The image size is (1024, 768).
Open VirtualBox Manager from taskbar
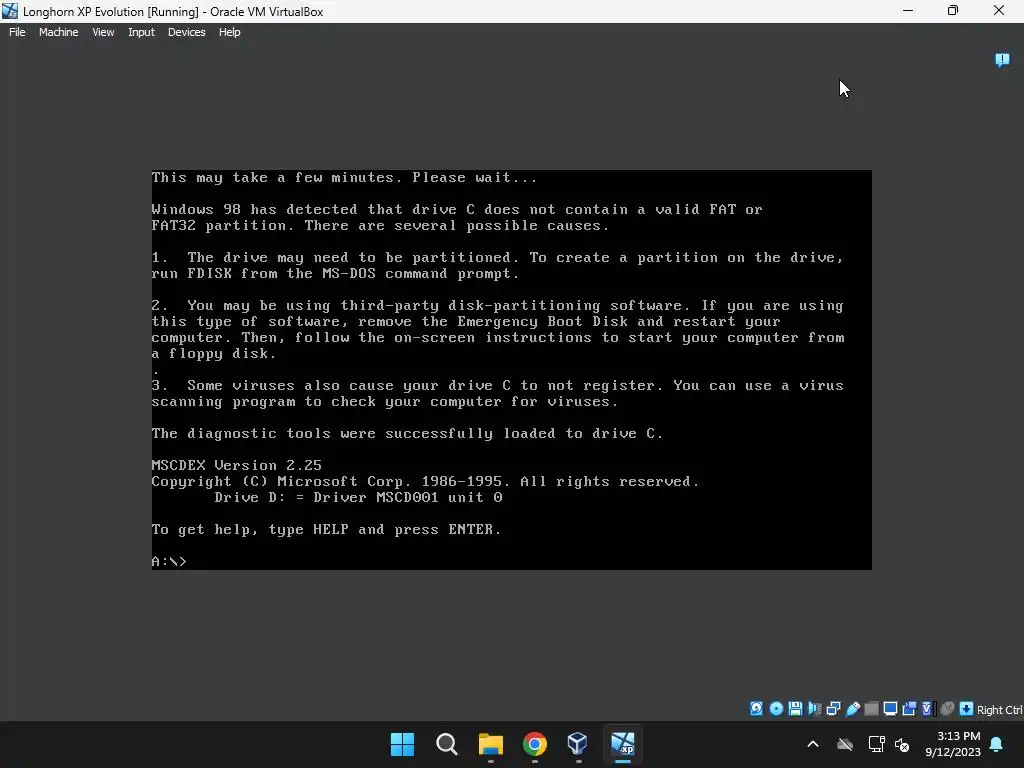[578, 744]
